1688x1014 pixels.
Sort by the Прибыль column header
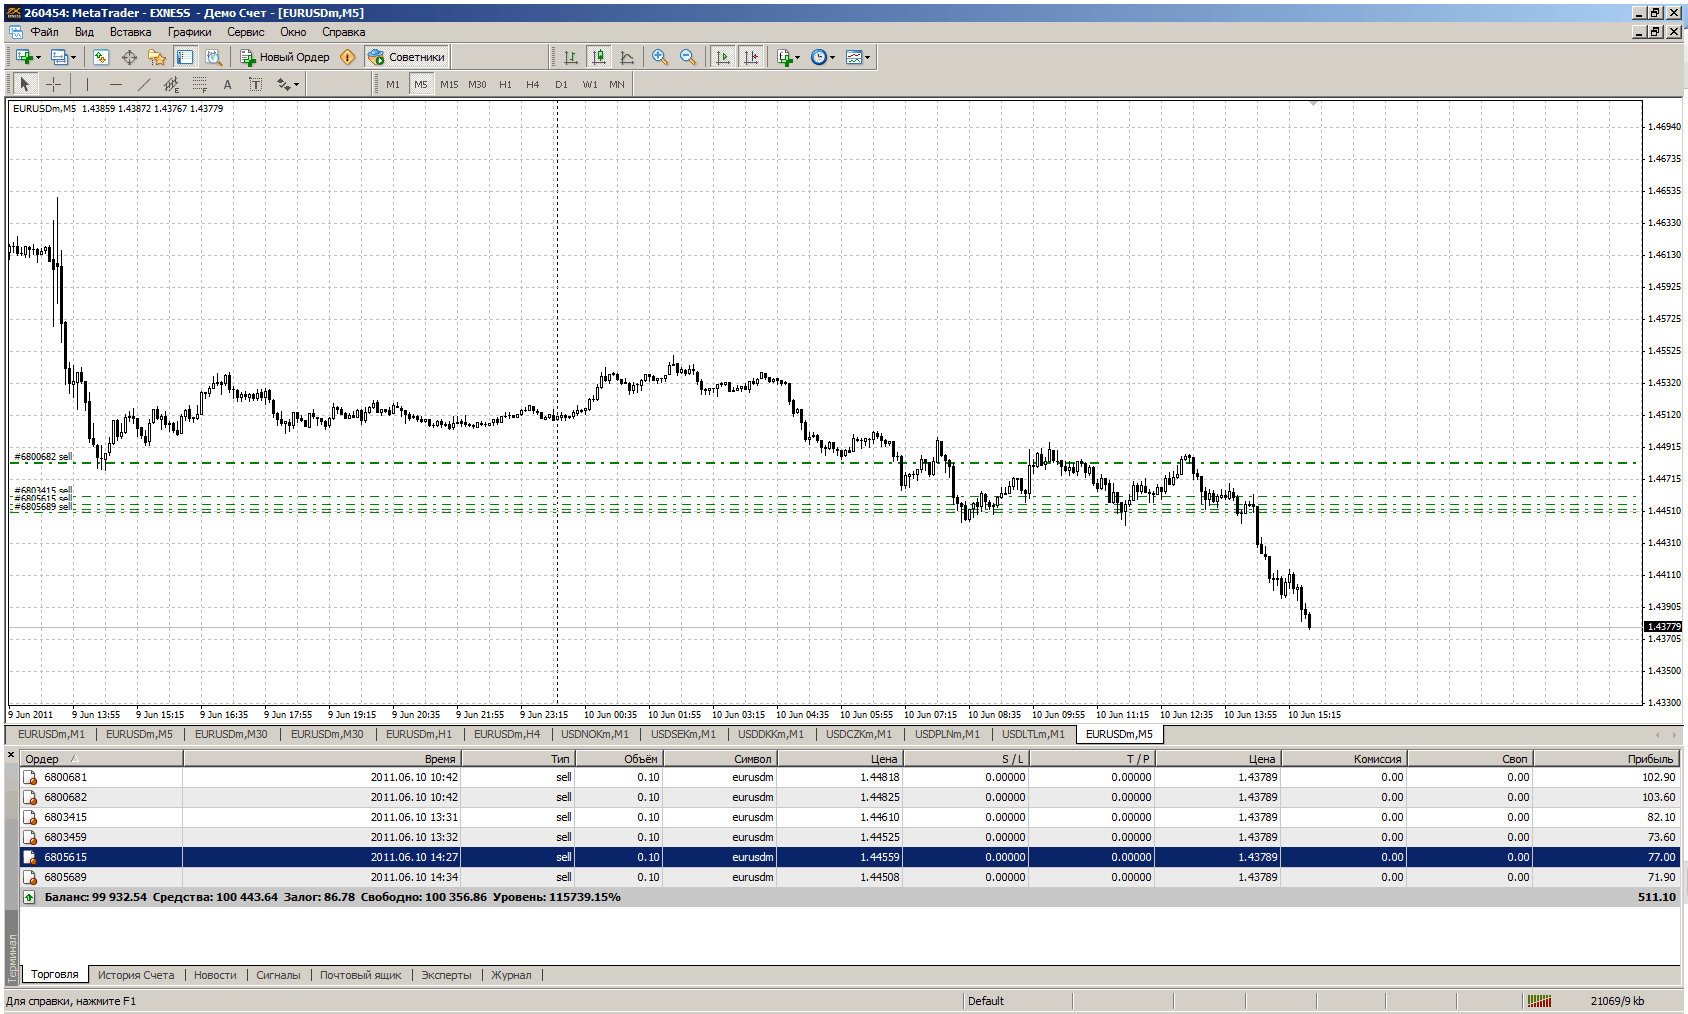tap(1607, 759)
